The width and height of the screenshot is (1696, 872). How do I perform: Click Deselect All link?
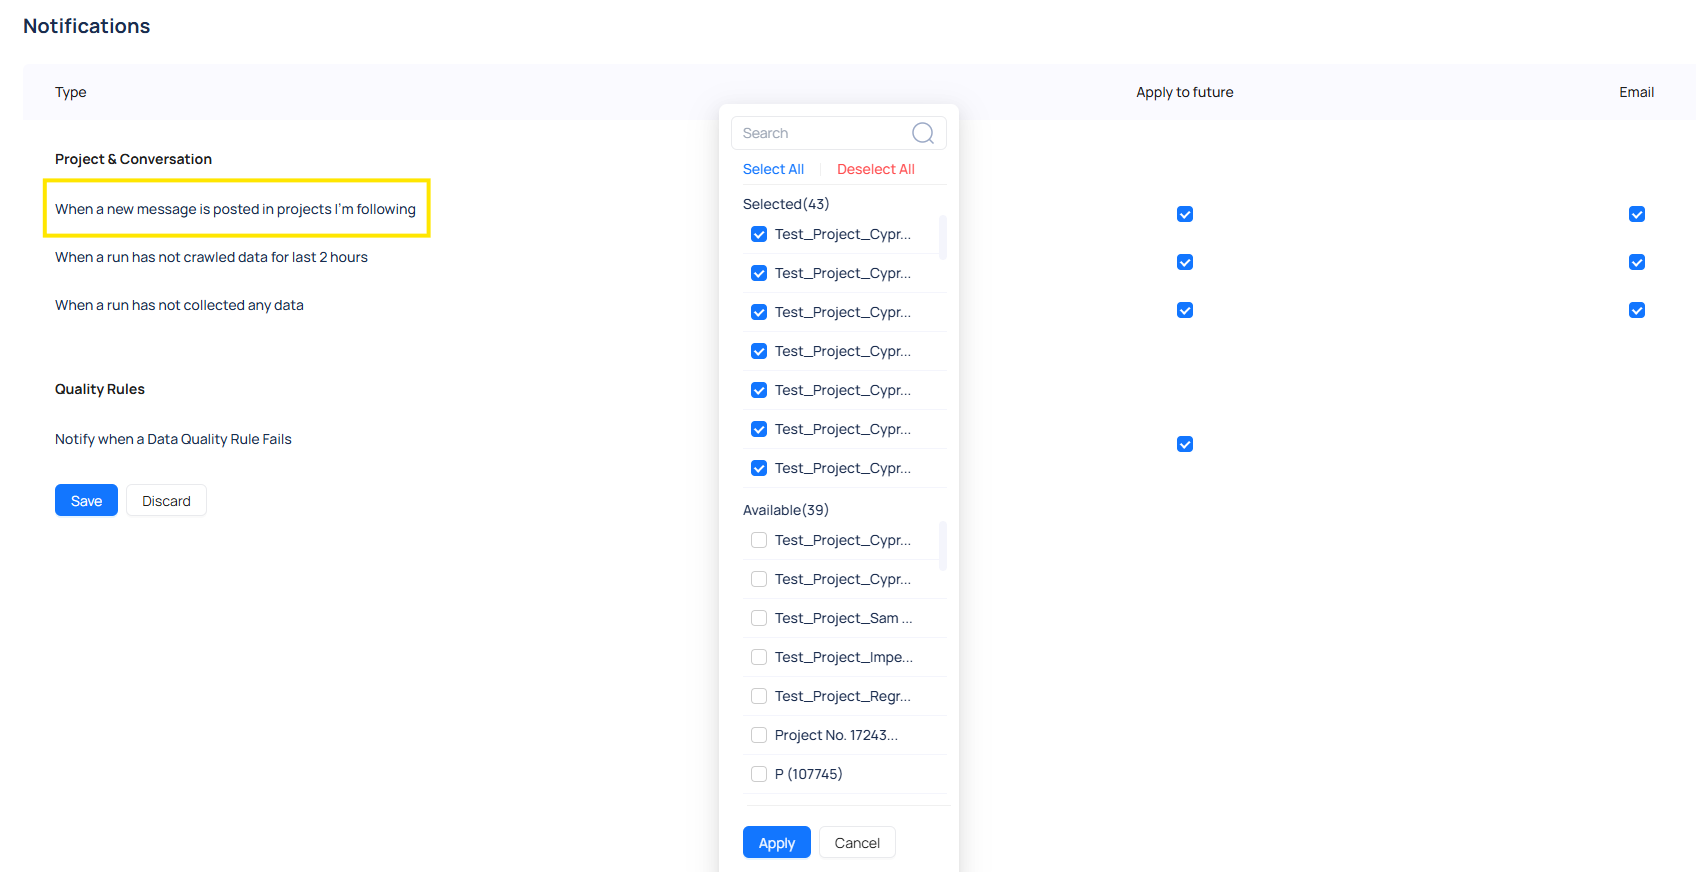[x=875, y=169]
